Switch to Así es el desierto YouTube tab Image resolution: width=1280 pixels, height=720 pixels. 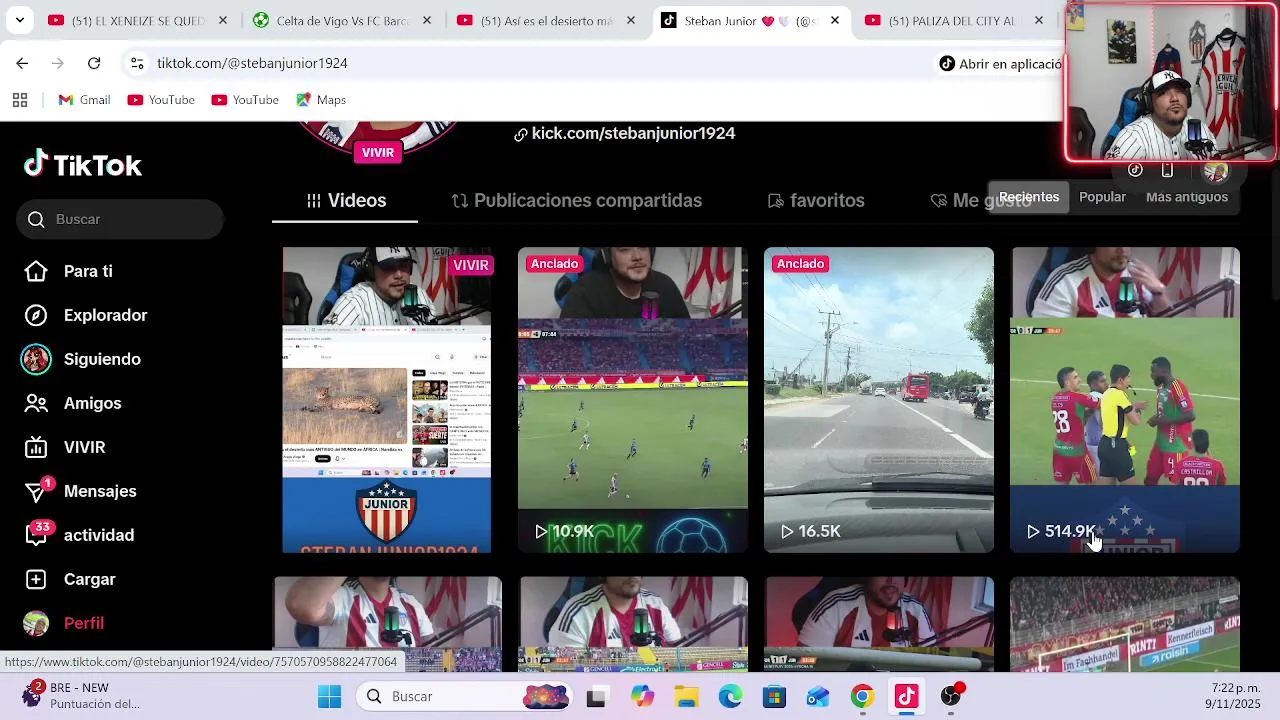545,20
